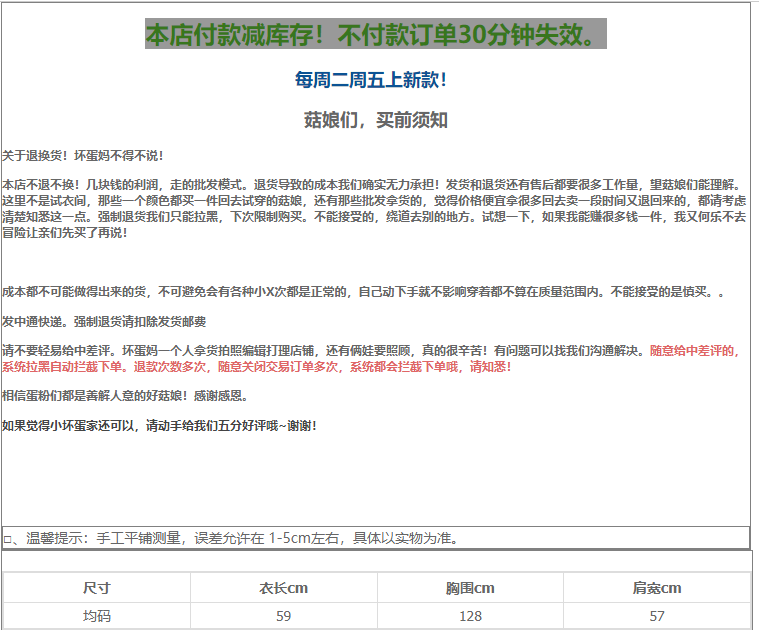Click the 衣长cm column header
Screen dimensions: 759x630
[283, 588]
